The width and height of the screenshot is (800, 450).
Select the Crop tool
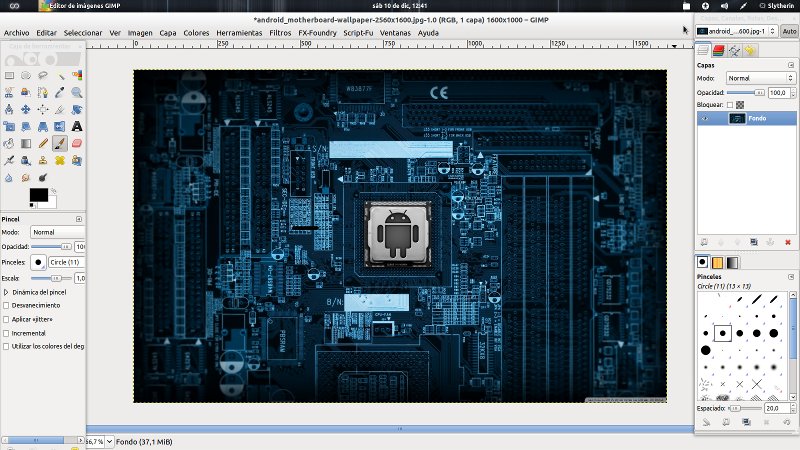coord(60,109)
